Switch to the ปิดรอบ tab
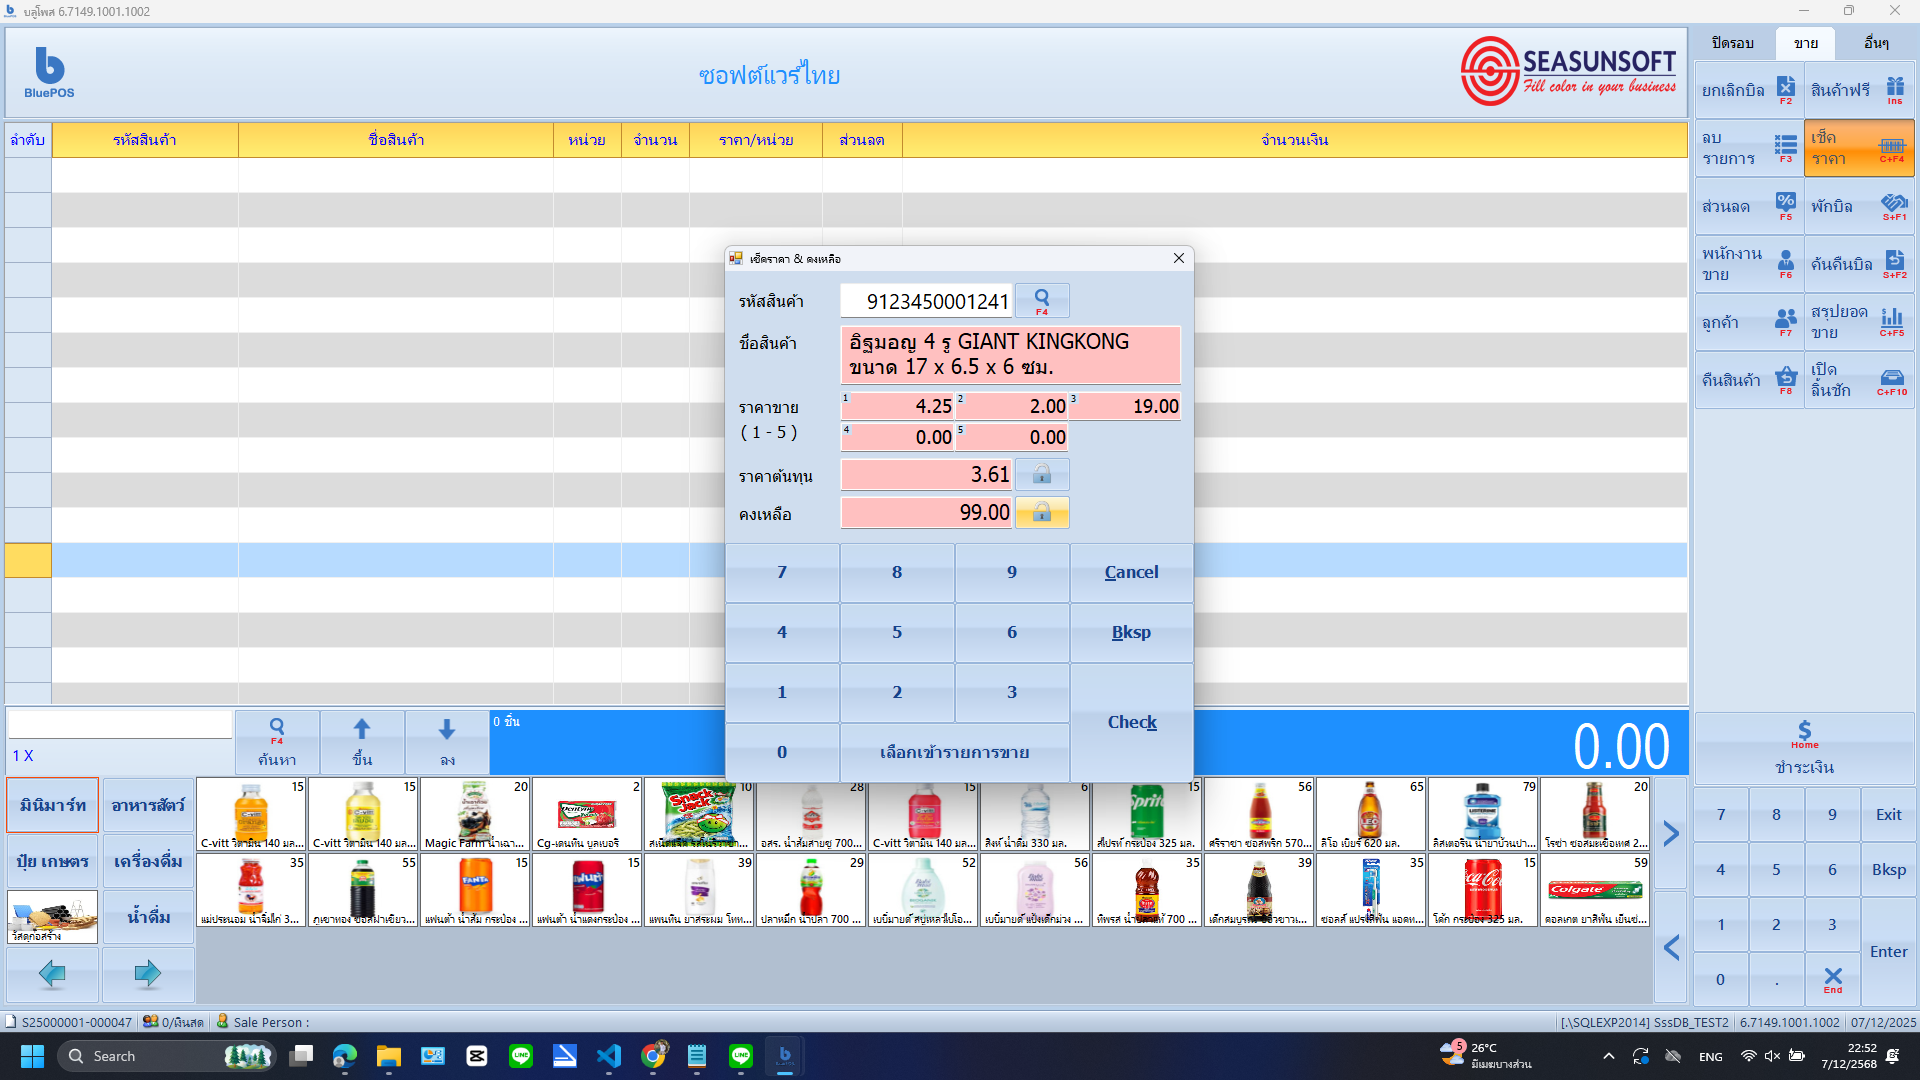1920x1080 pixels. click(1732, 43)
